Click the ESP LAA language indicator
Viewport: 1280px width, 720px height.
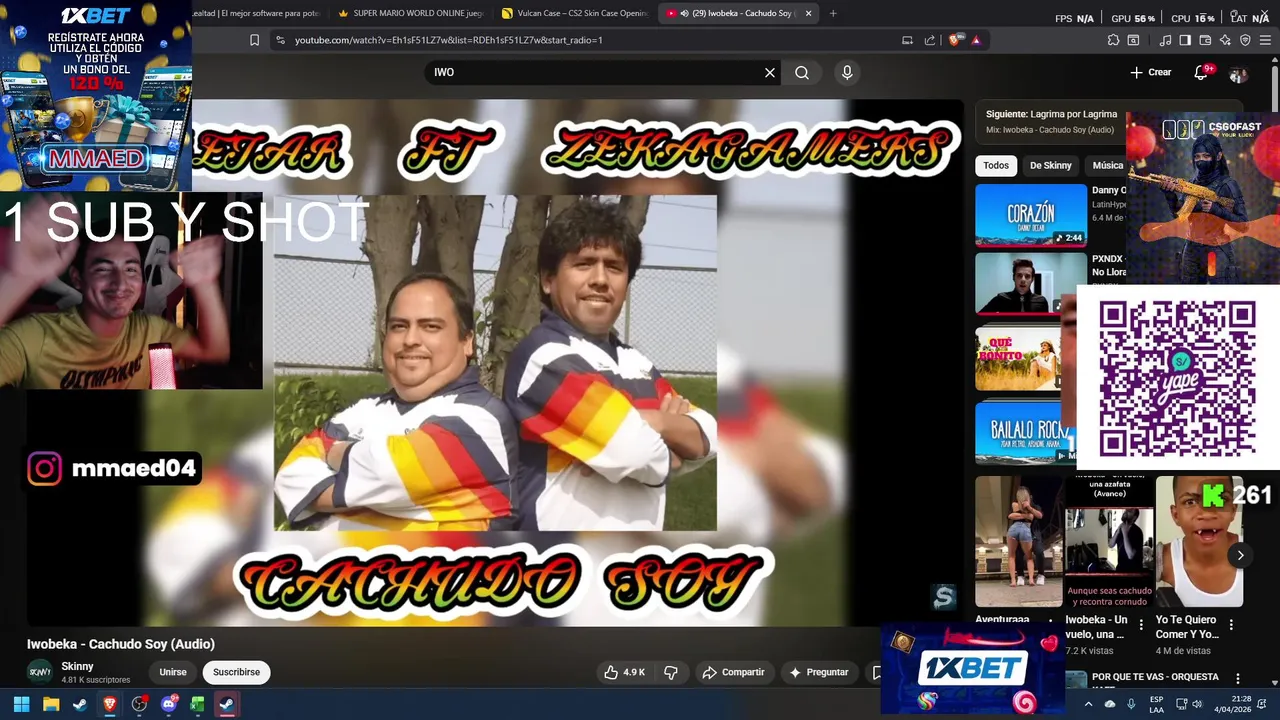click(1156, 704)
